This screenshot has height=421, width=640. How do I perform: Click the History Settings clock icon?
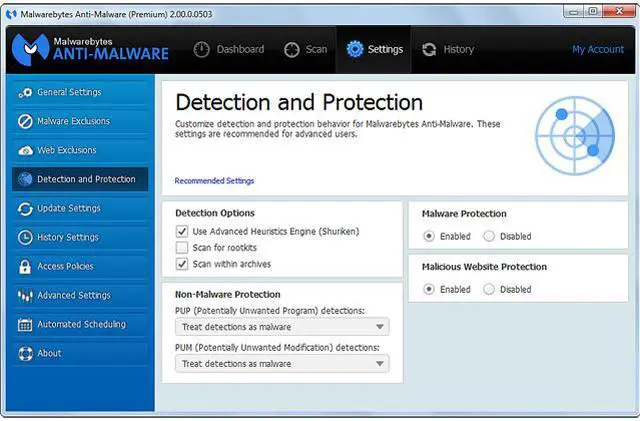(25, 237)
